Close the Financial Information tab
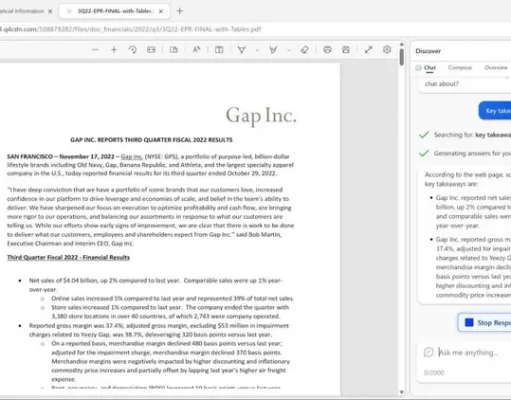Viewport: 511px width, 400px height. tap(50, 11)
